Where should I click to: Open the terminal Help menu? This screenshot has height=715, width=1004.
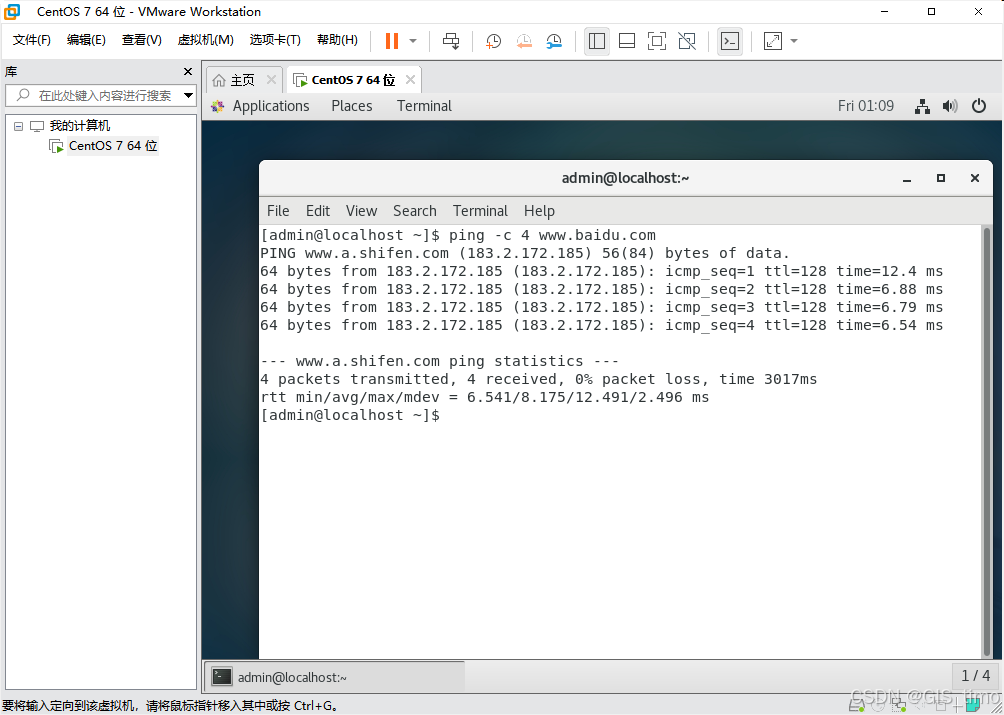(x=539, y=211)
